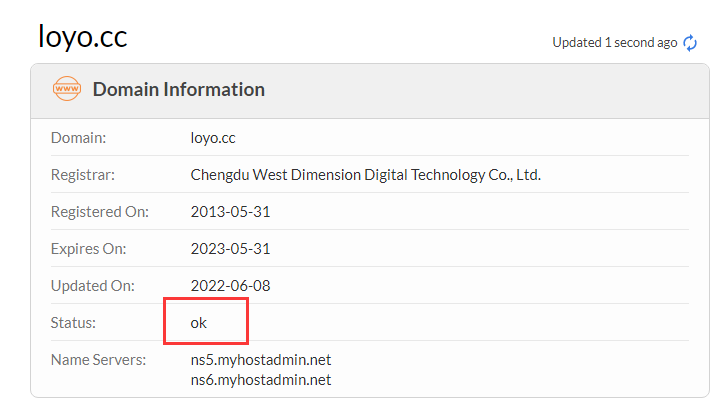Screen dimensions: 720x412
Task: Click the "Registrar:" field label
Action: 83,175
